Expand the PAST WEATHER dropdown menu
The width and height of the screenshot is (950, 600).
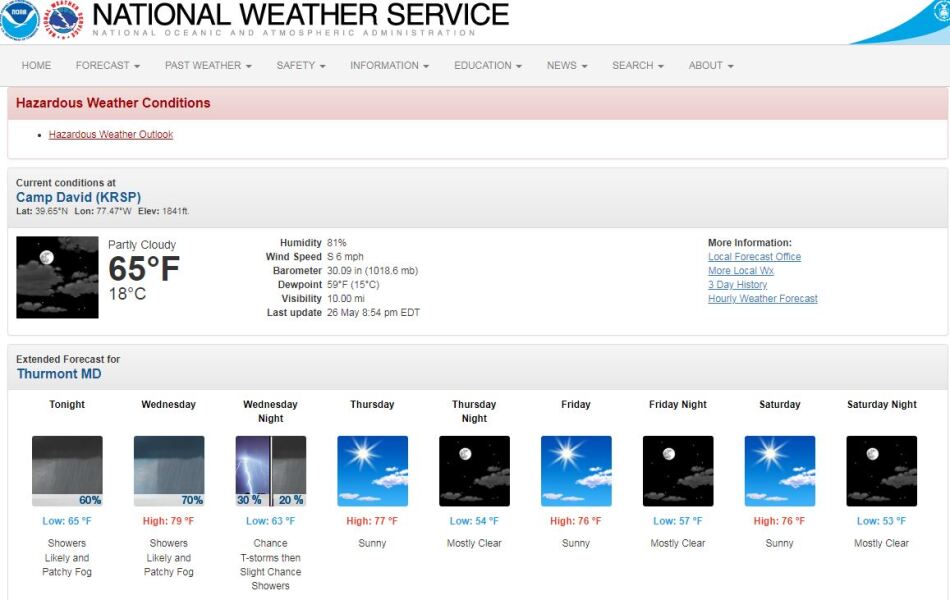point(208,65)
